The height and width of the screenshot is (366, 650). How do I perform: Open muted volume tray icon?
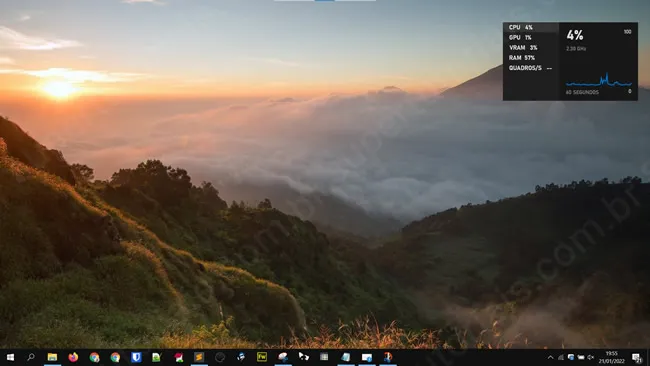click(591, 357)
